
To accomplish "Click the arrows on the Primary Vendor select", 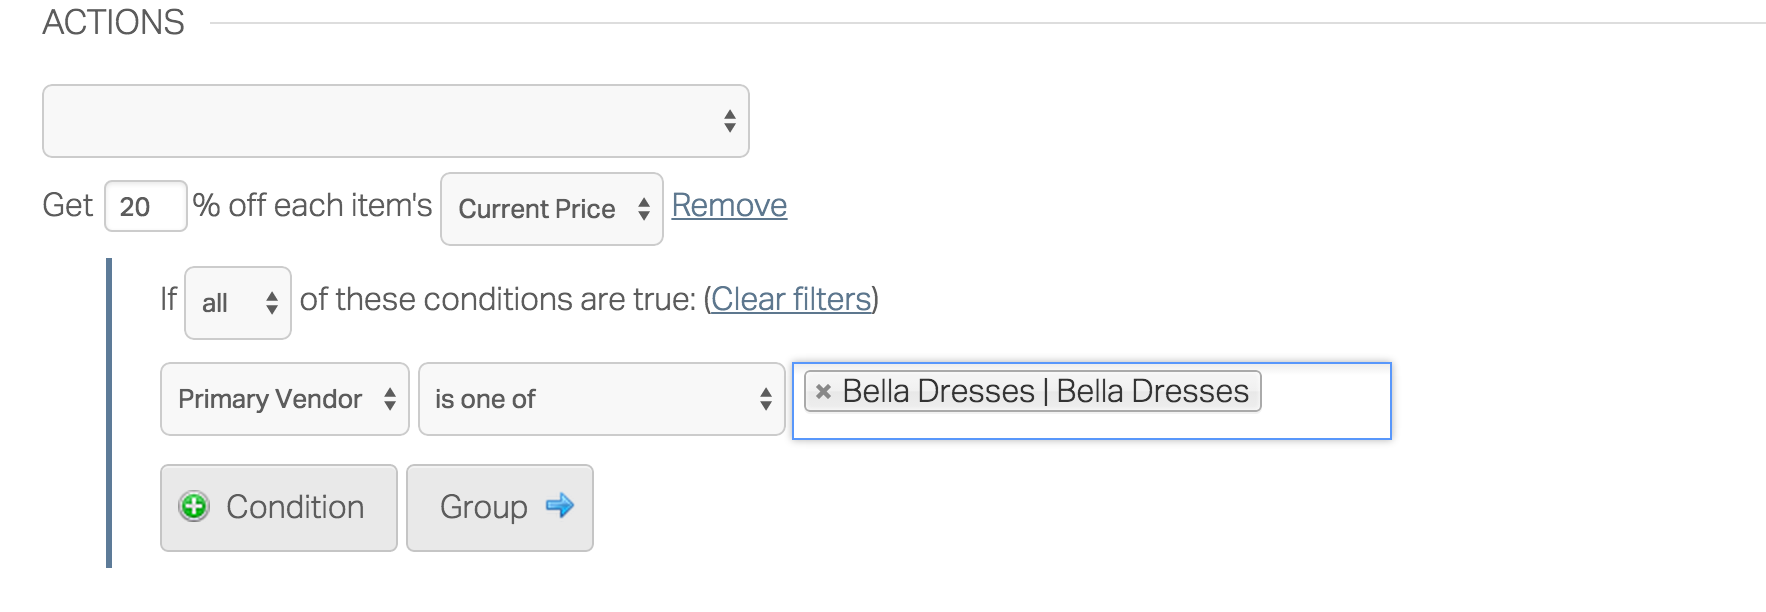I will click(x=390, y=399).
